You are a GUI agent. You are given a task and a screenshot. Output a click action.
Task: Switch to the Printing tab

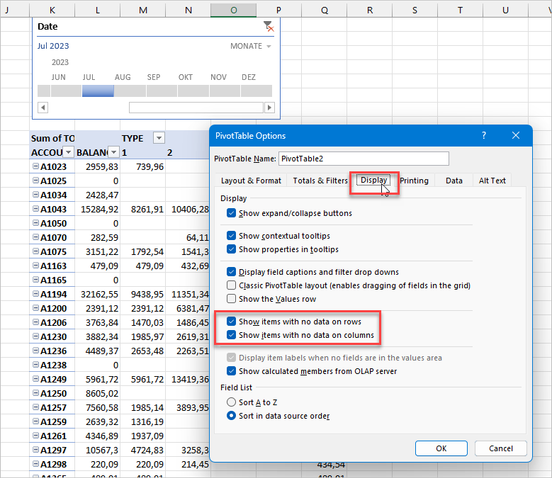[414, 181]
